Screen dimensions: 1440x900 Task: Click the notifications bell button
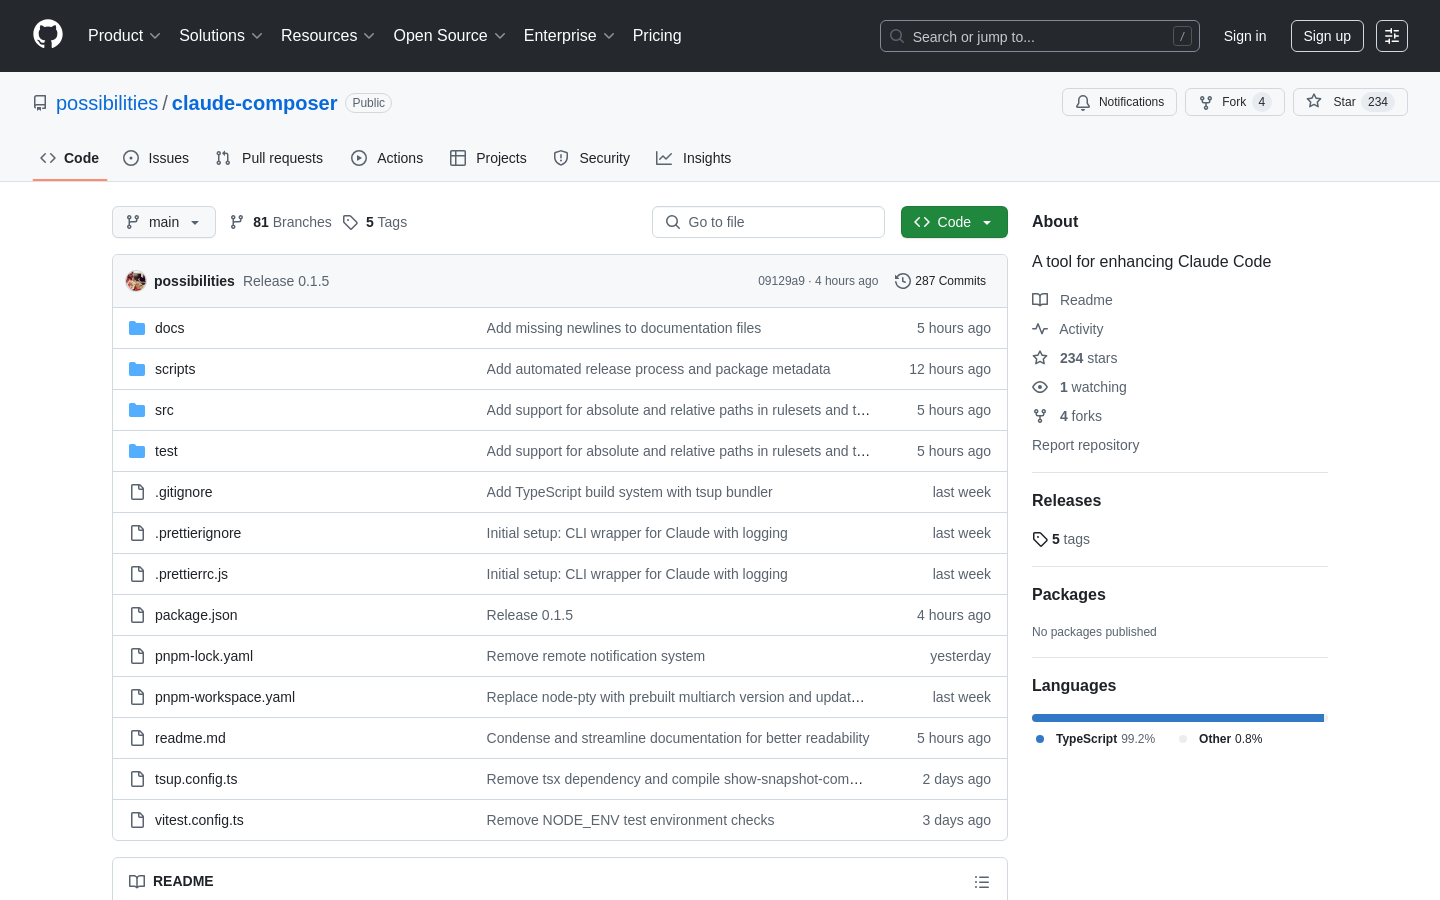point(1119,102)
